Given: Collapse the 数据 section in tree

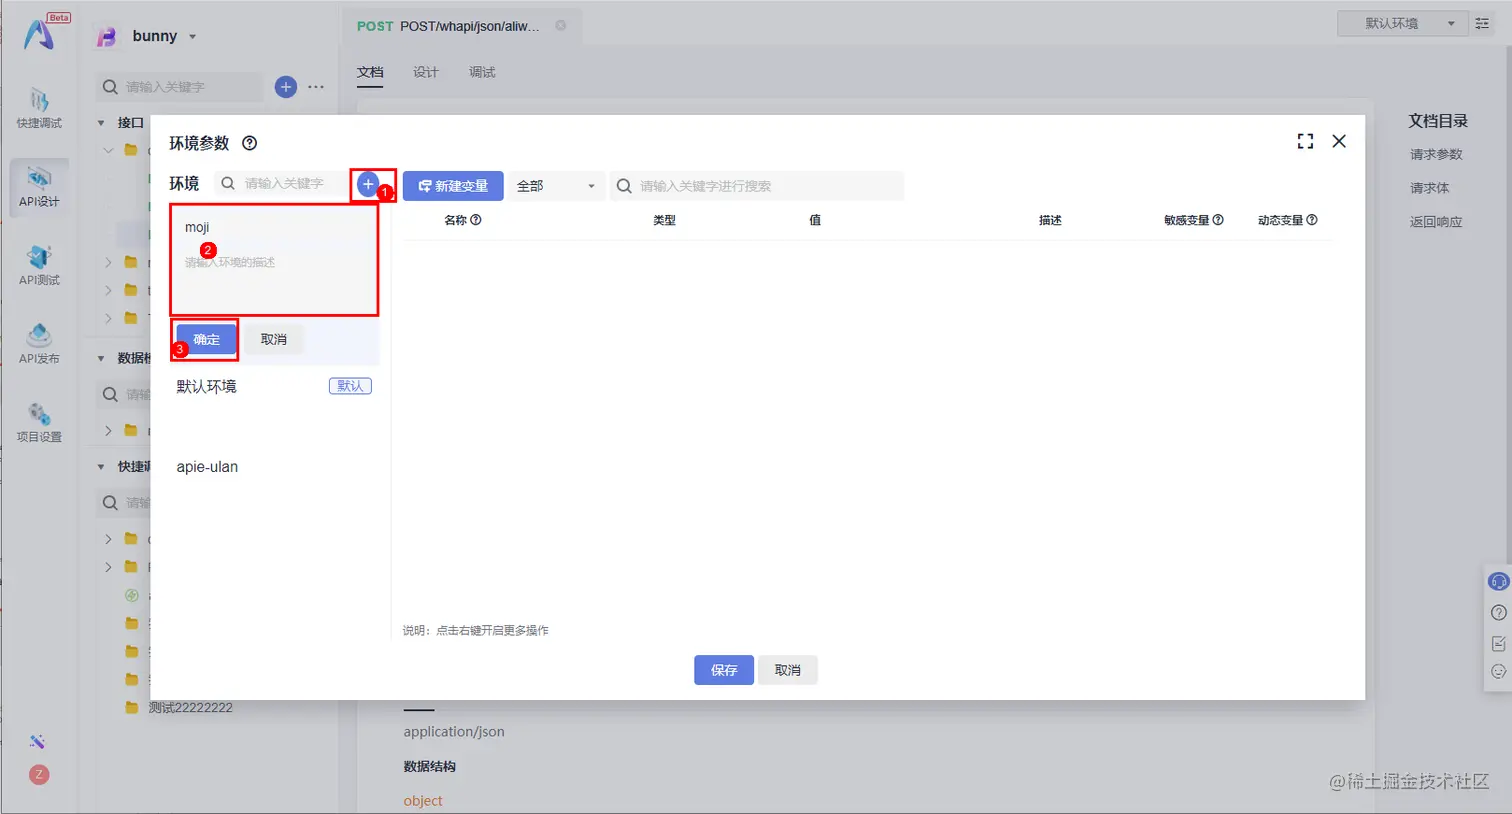Looking at the screenshot, I should click(x=101, y=358).
